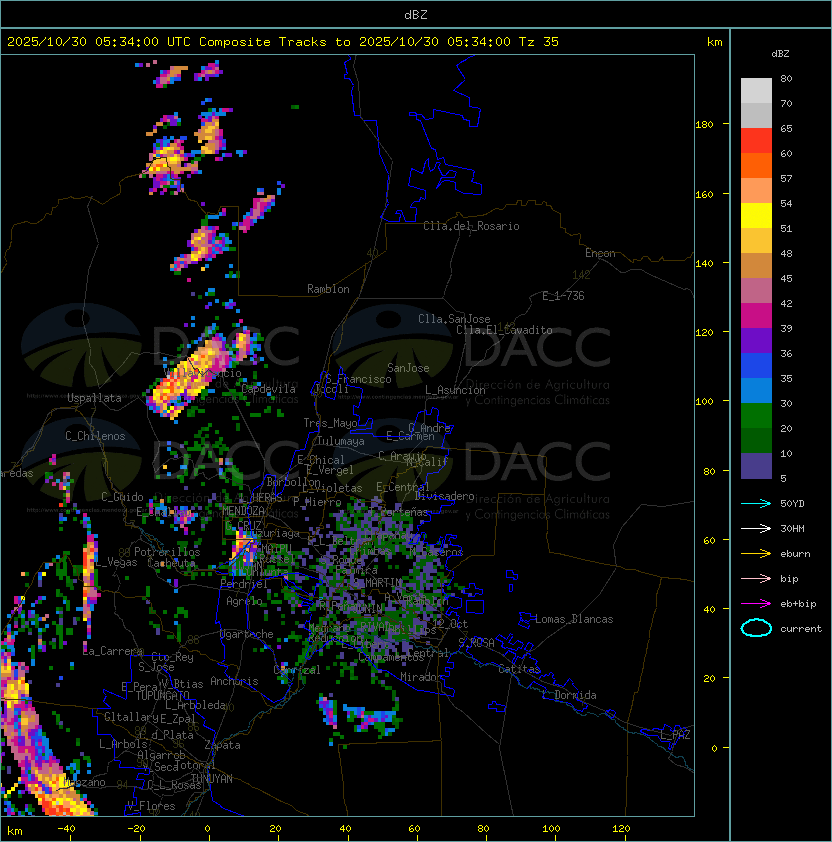Click the 'Clla.SanJose' map label
This screenshot has height=842, width=832.
(454, 319)
